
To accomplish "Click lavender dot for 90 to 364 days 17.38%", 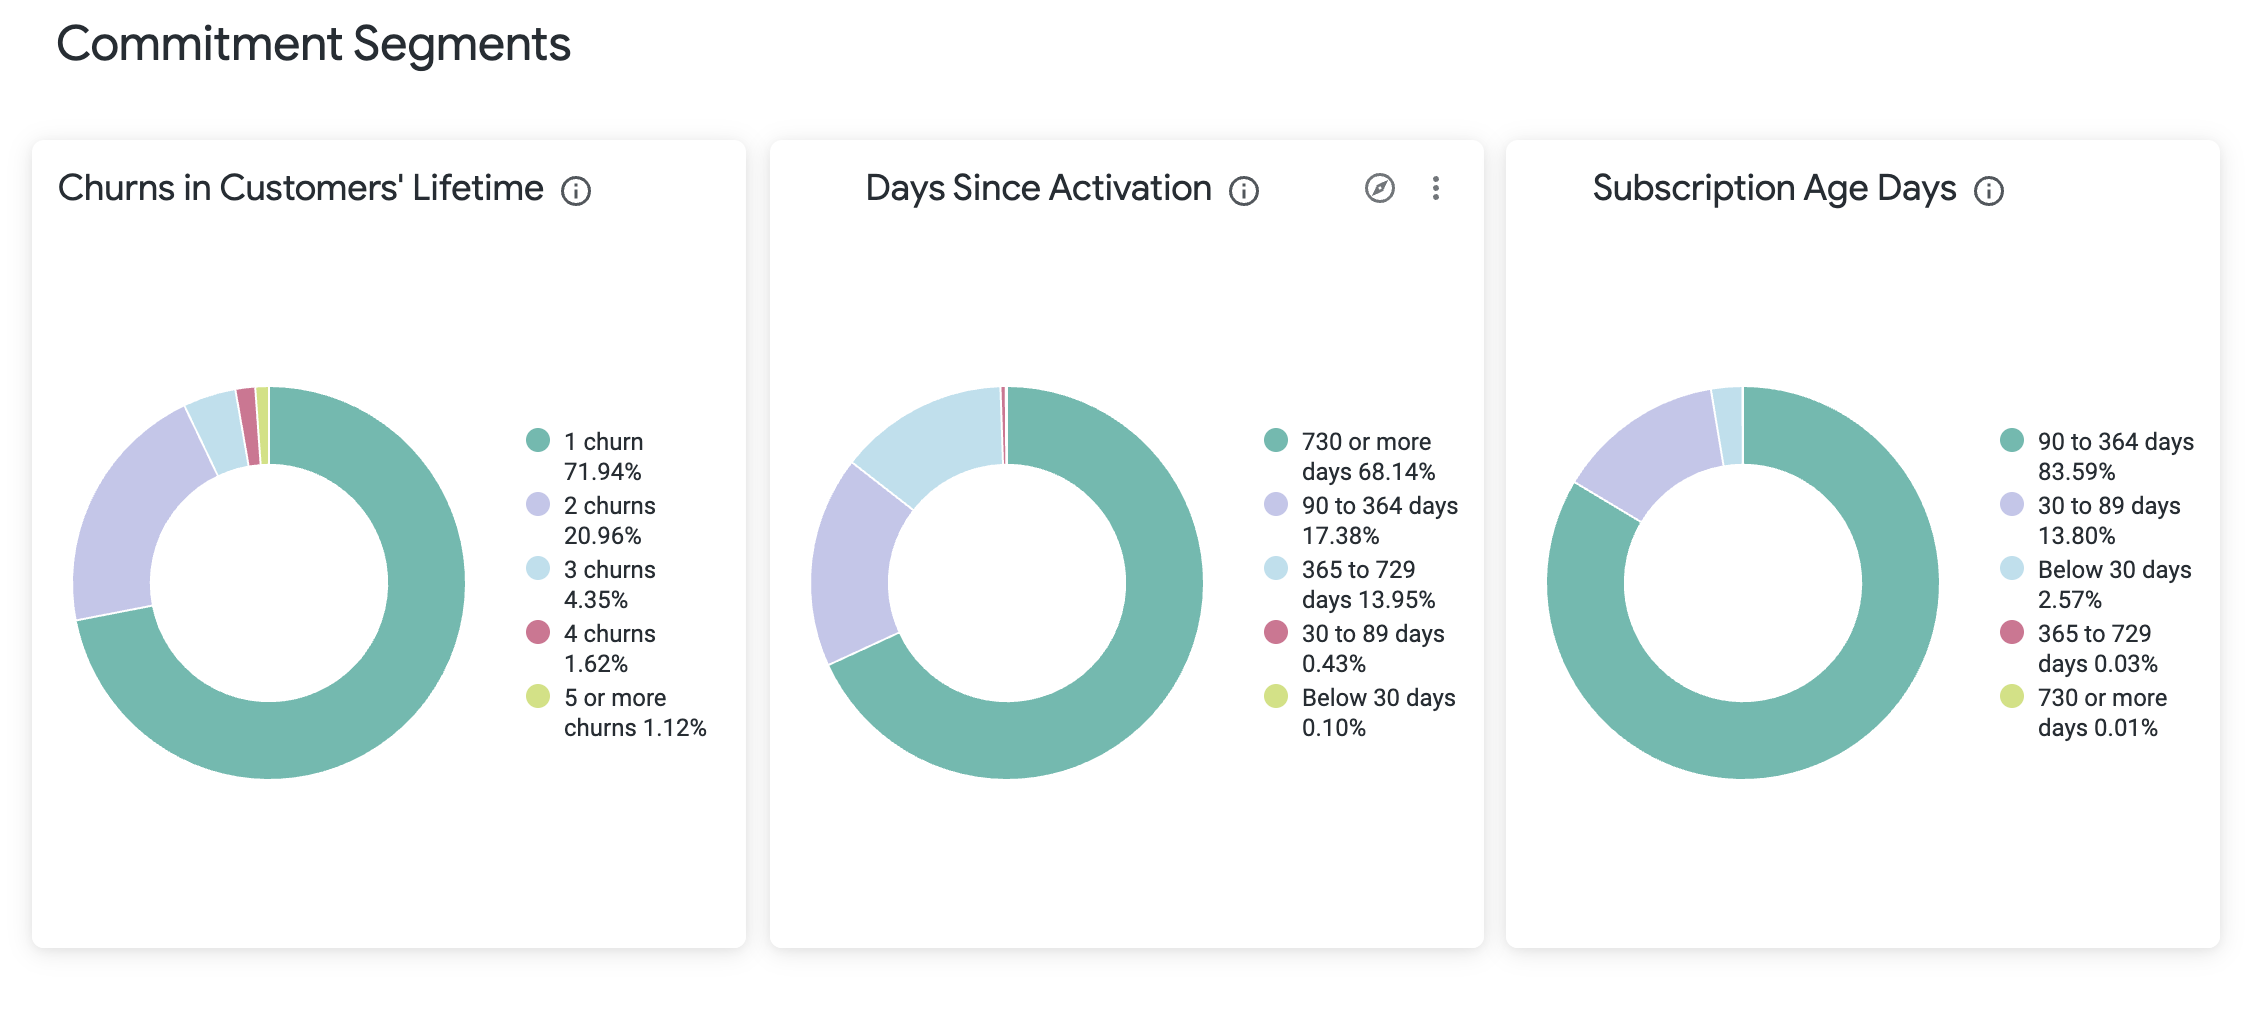I will (1276, 504).
